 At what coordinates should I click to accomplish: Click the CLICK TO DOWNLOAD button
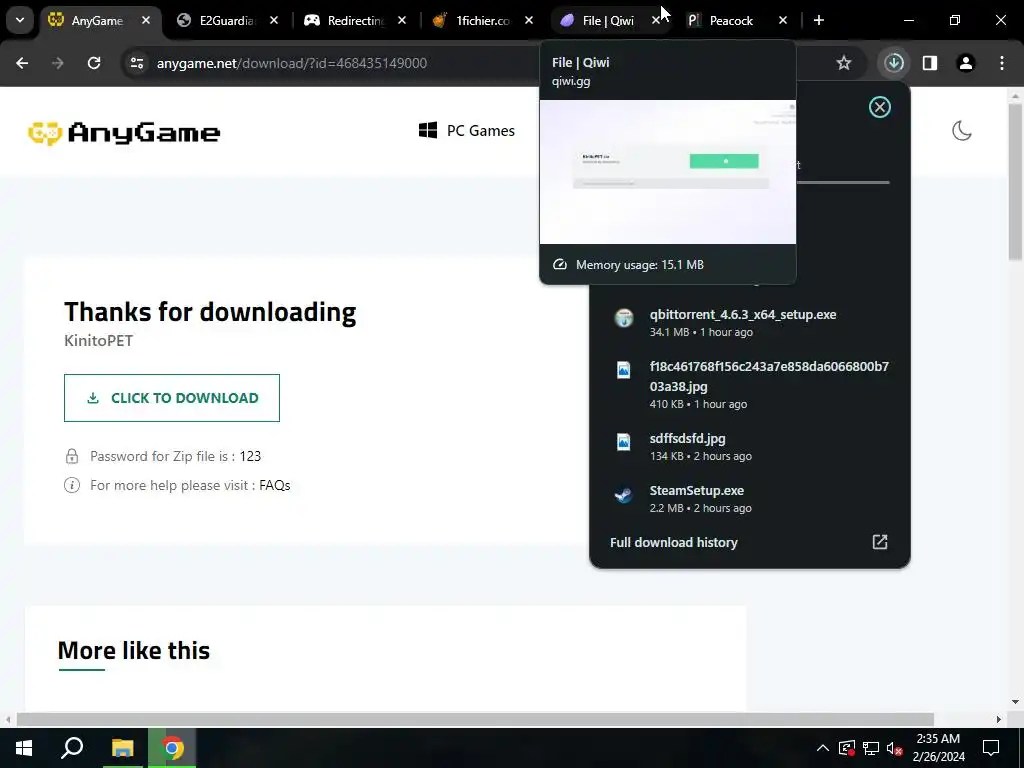click(x=172, y=398)
